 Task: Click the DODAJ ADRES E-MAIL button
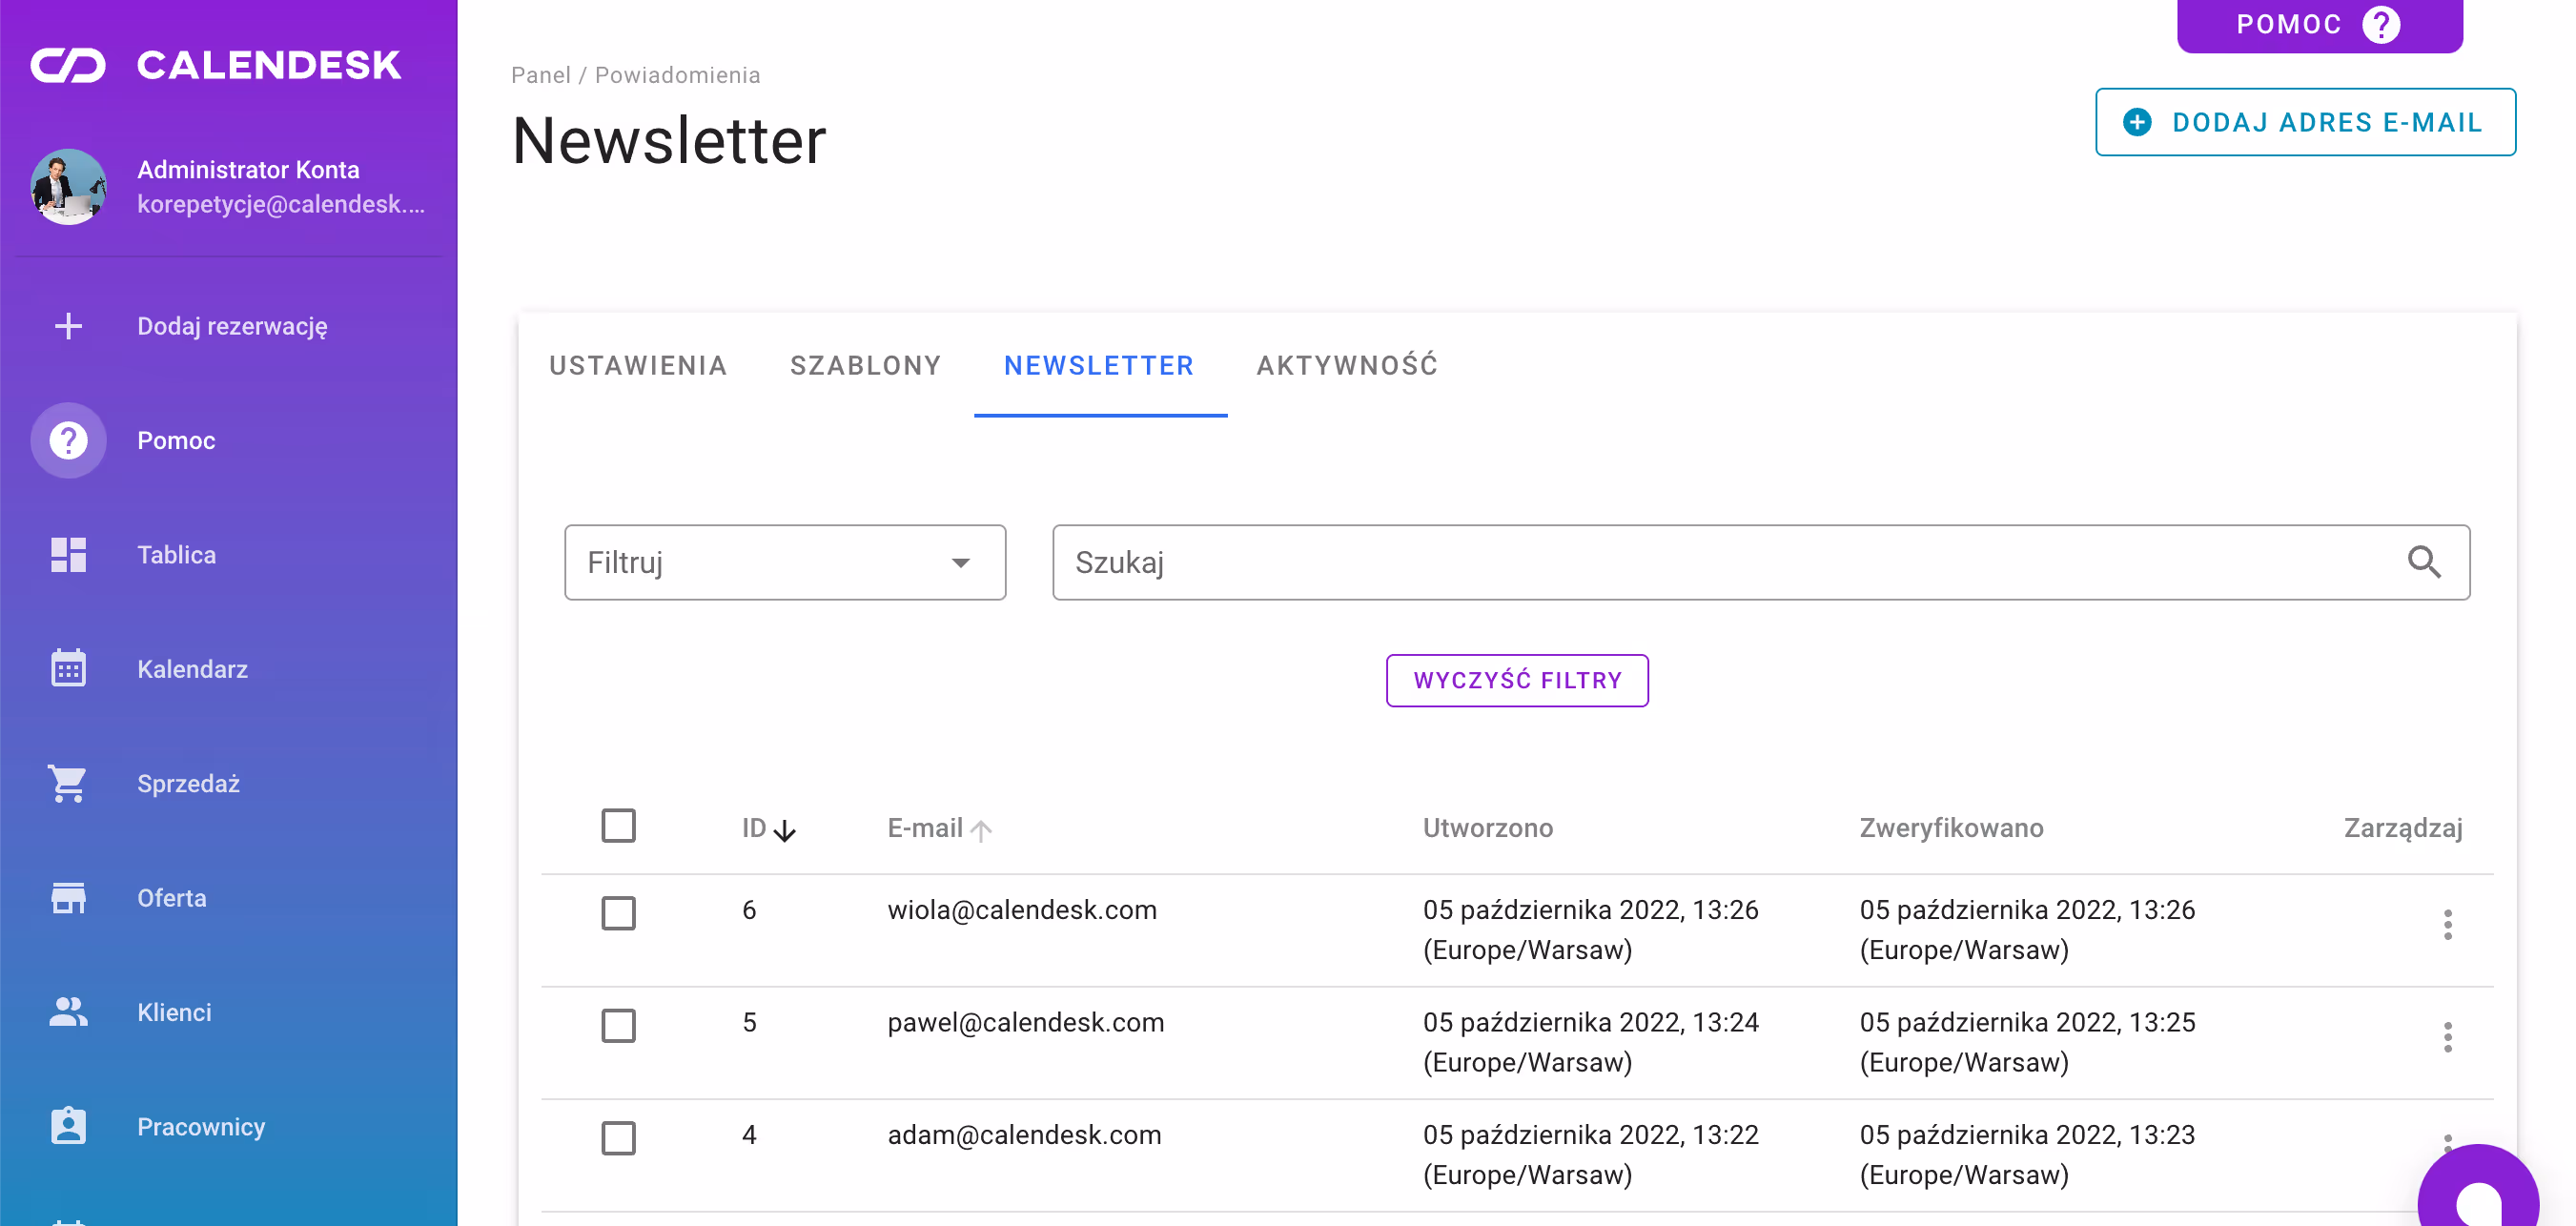point(2305,122)
